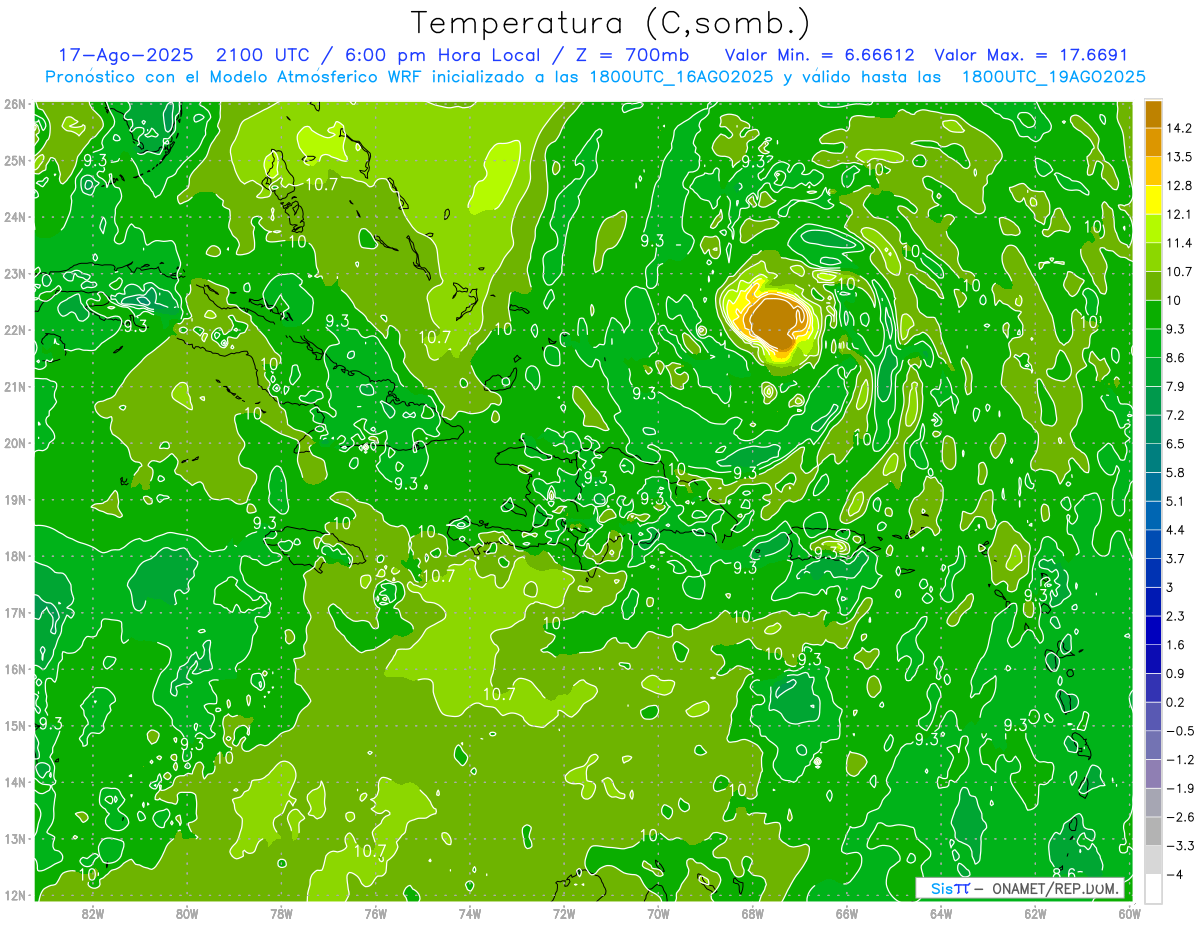Viewport: 1200px width, 927px height.
Task: Click the 13.5 value on the color scale
Action: 1179,157
